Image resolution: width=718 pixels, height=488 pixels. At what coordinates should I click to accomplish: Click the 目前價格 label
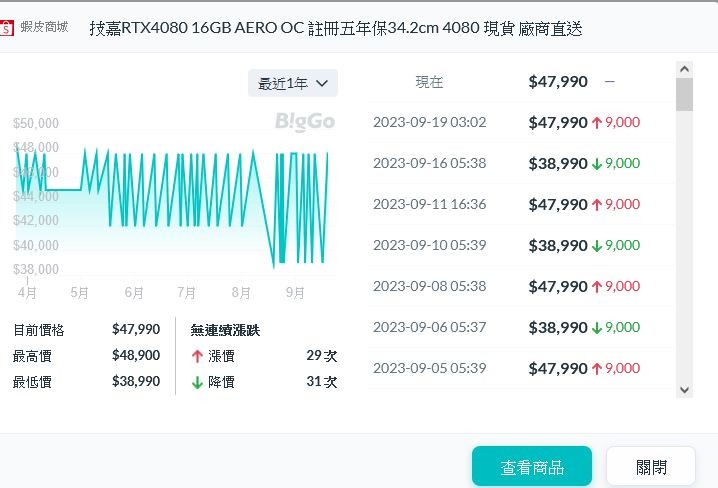tap(38, 330)
